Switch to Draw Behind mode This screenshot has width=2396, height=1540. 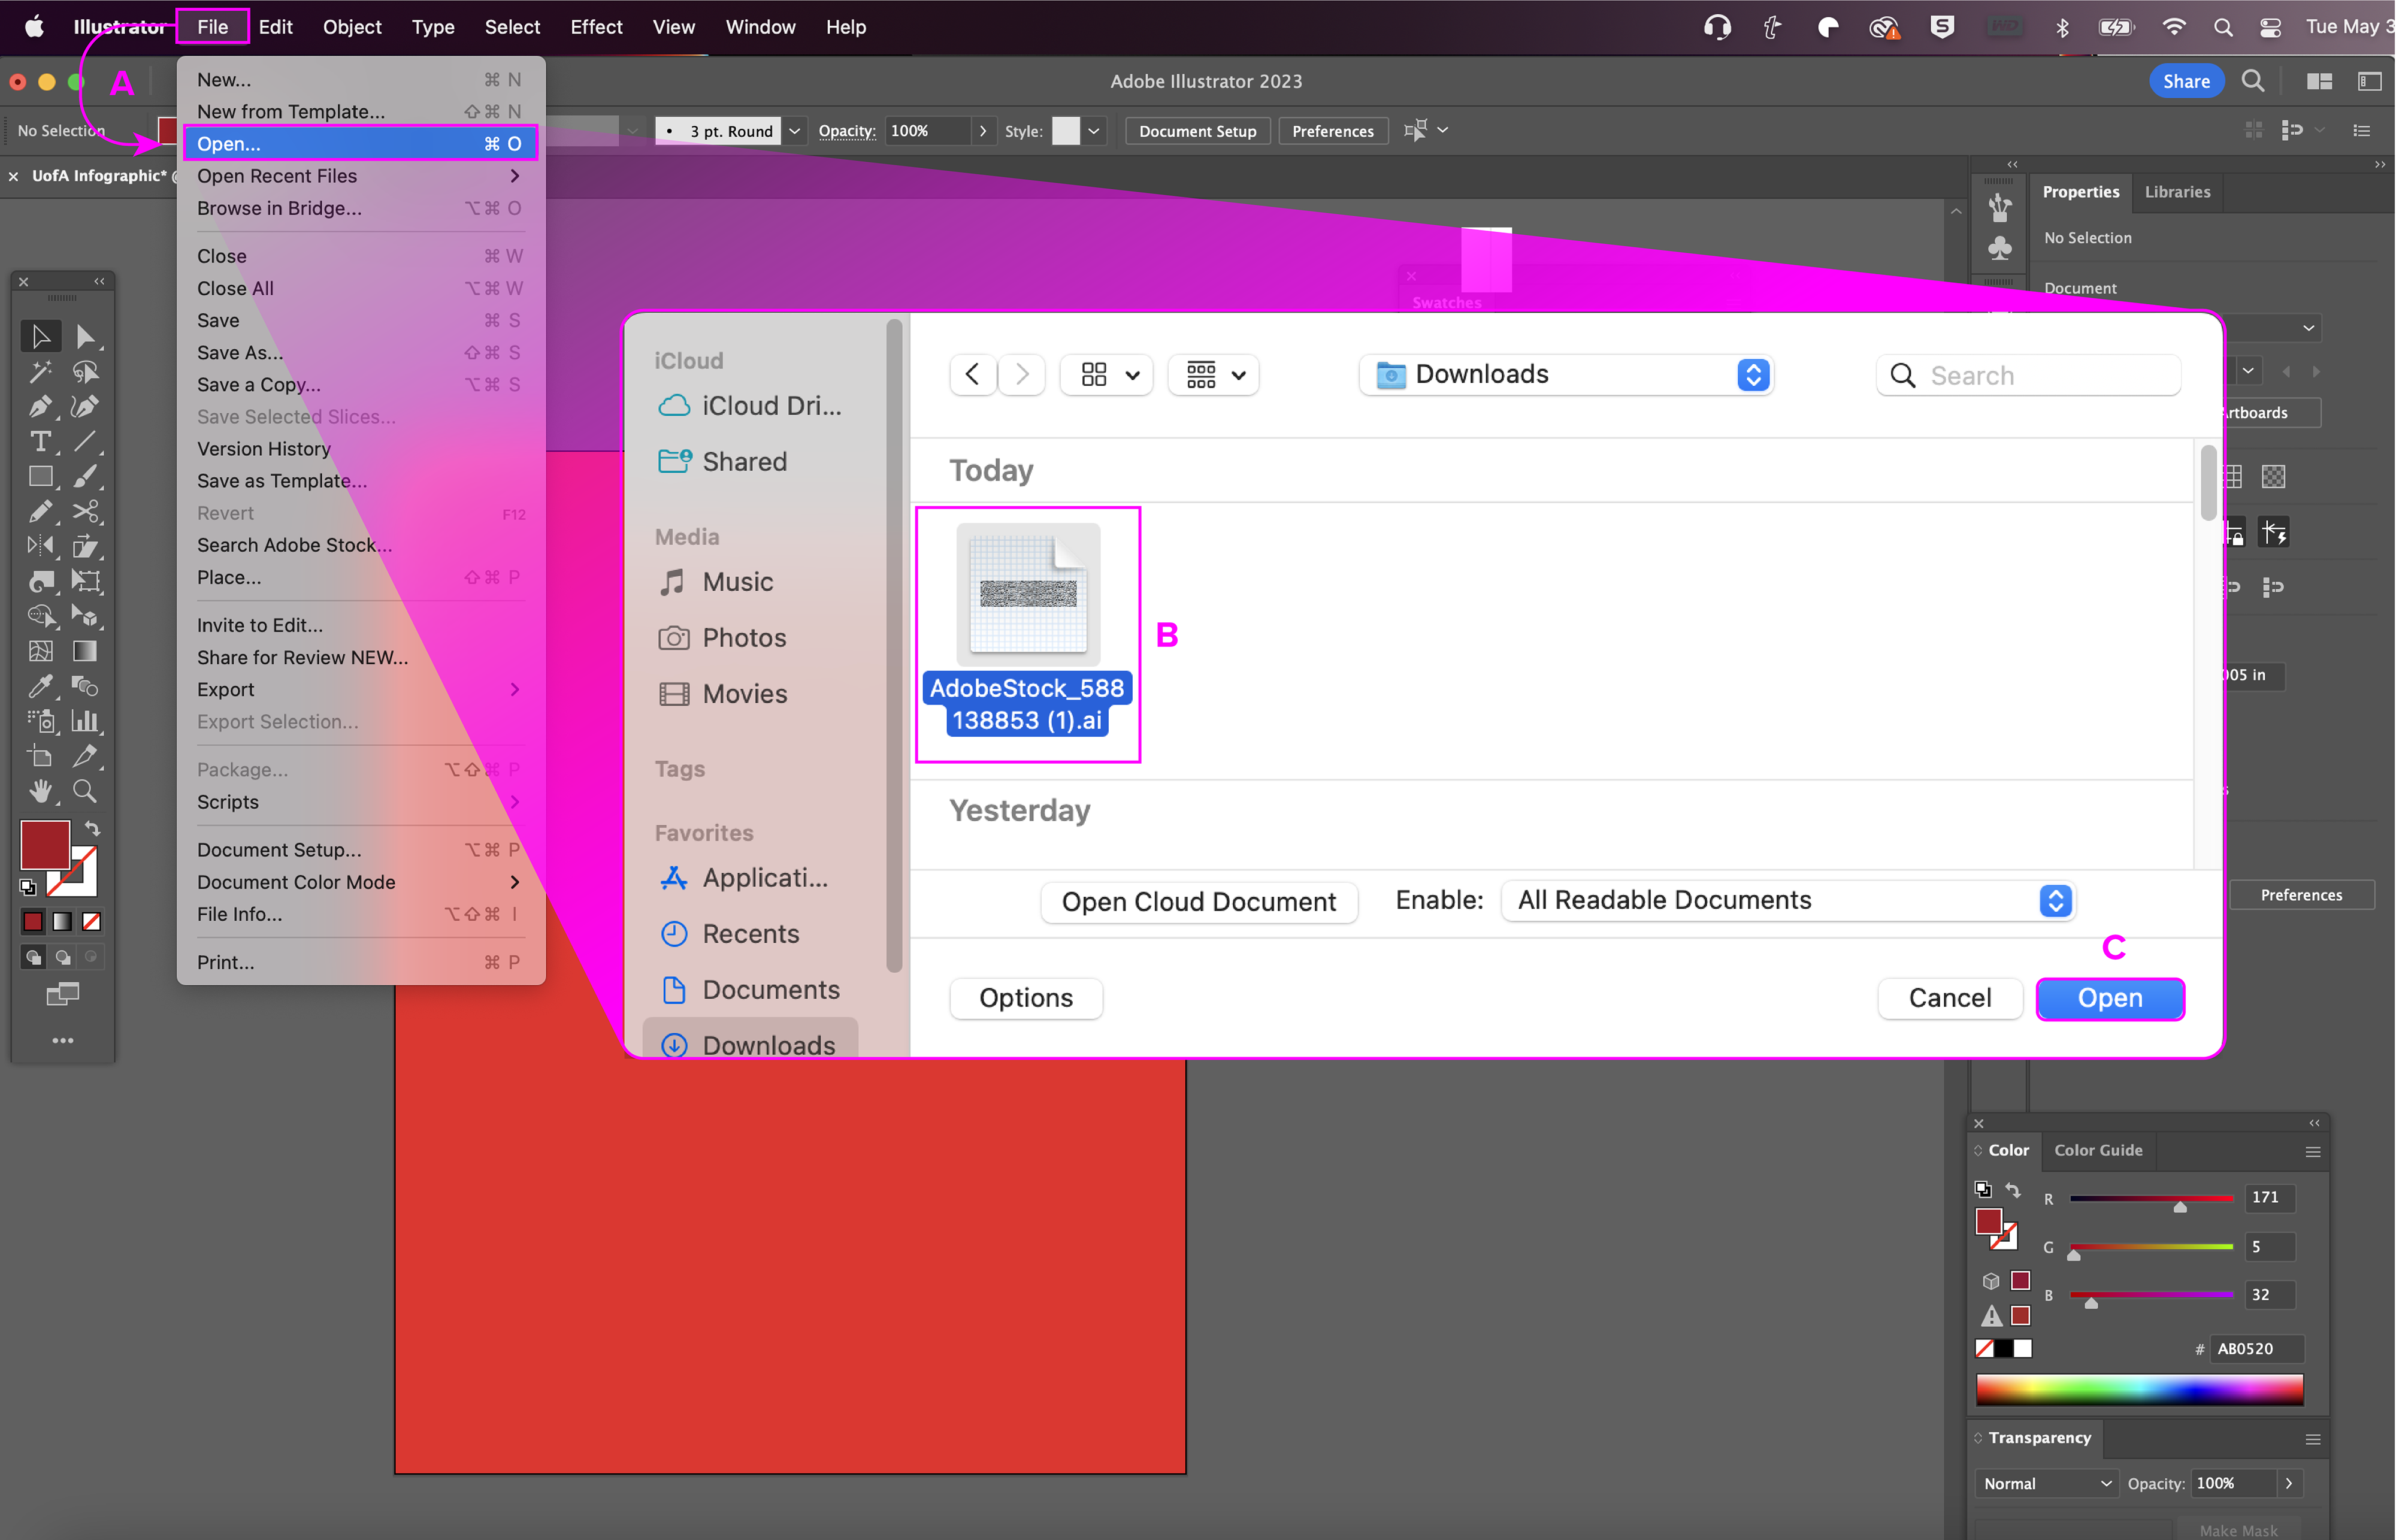[x=62, y=957]
